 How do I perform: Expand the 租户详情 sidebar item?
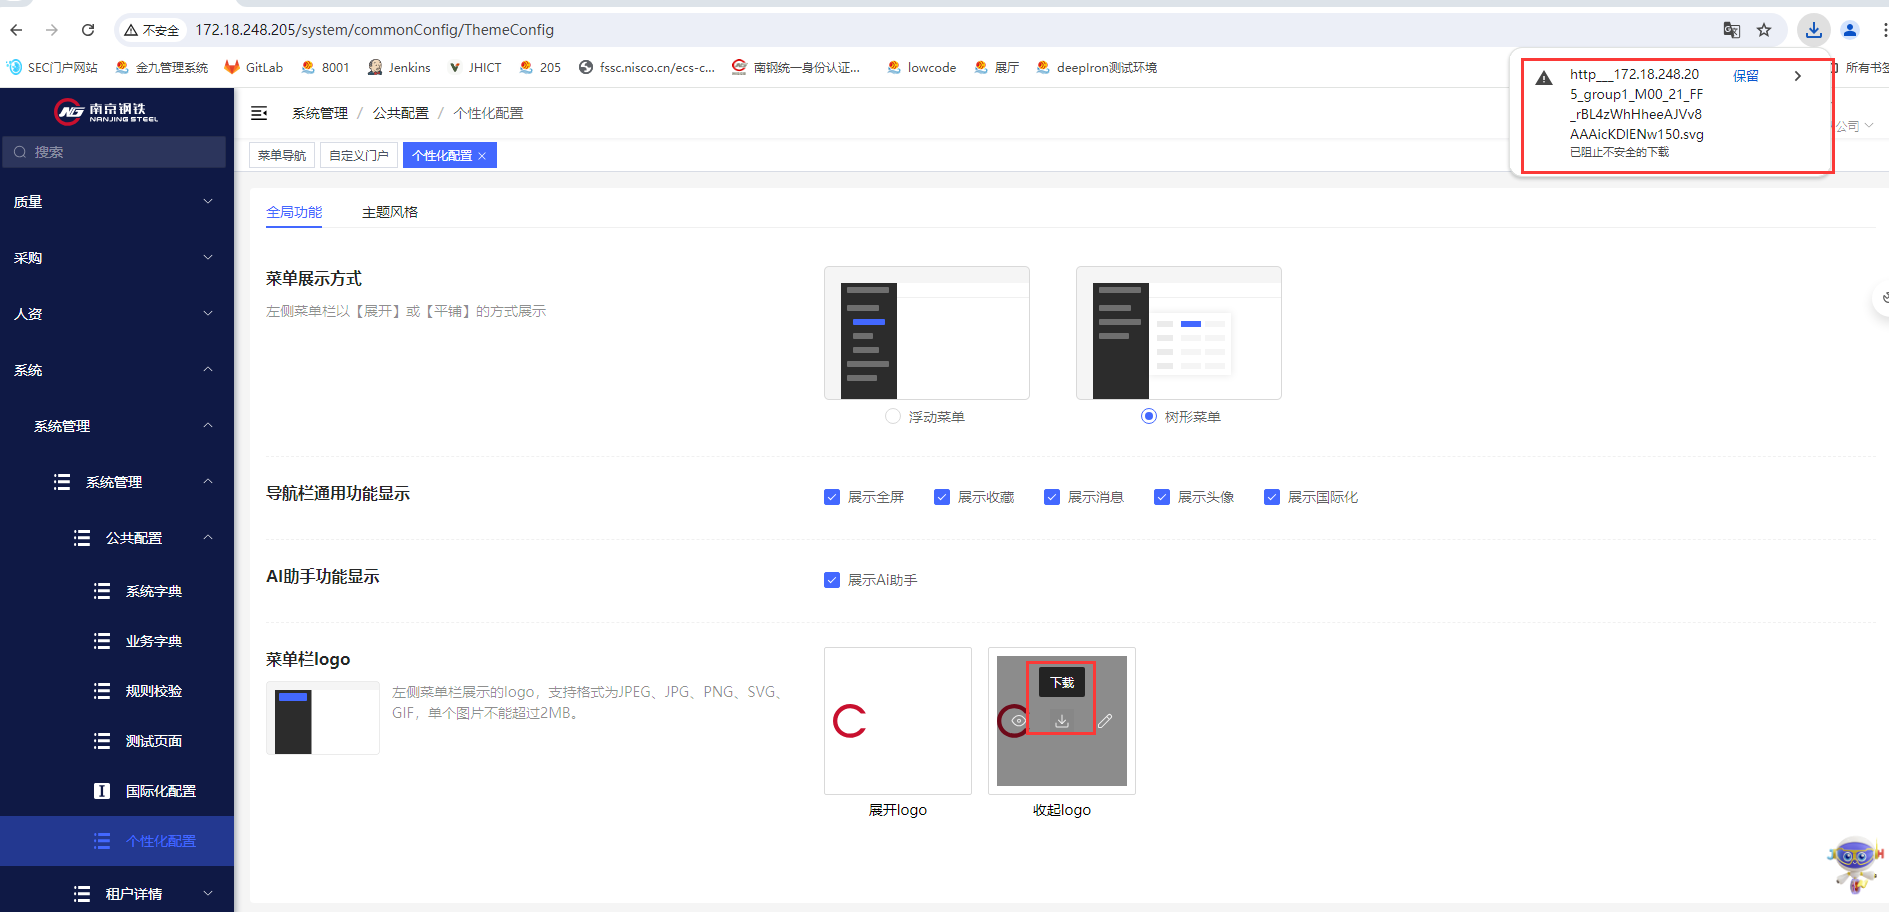[x=117, y=893]
